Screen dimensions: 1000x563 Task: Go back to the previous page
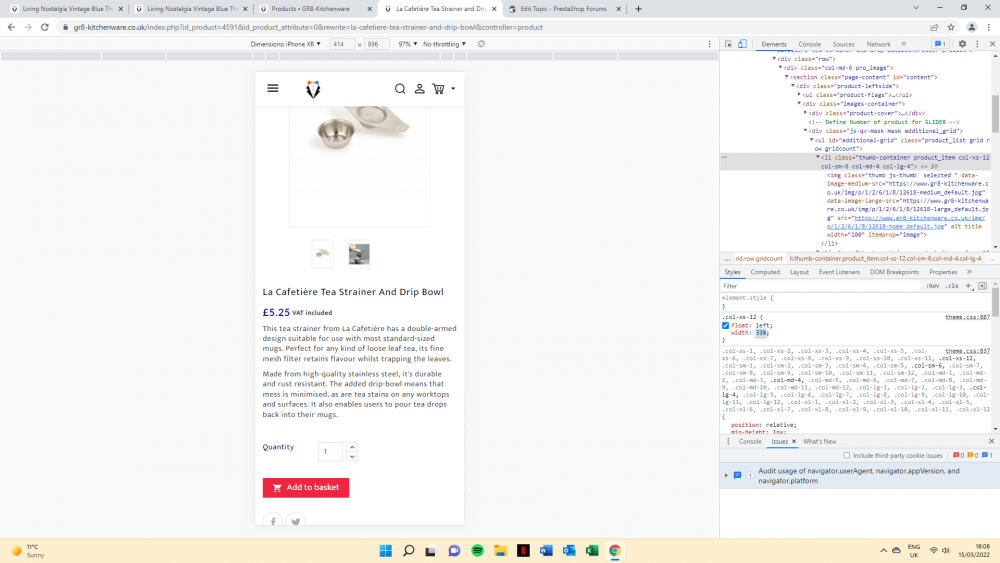11,27
